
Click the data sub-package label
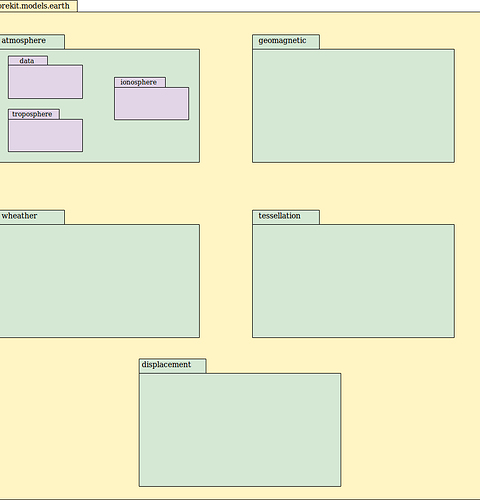(x=27, y=61)
